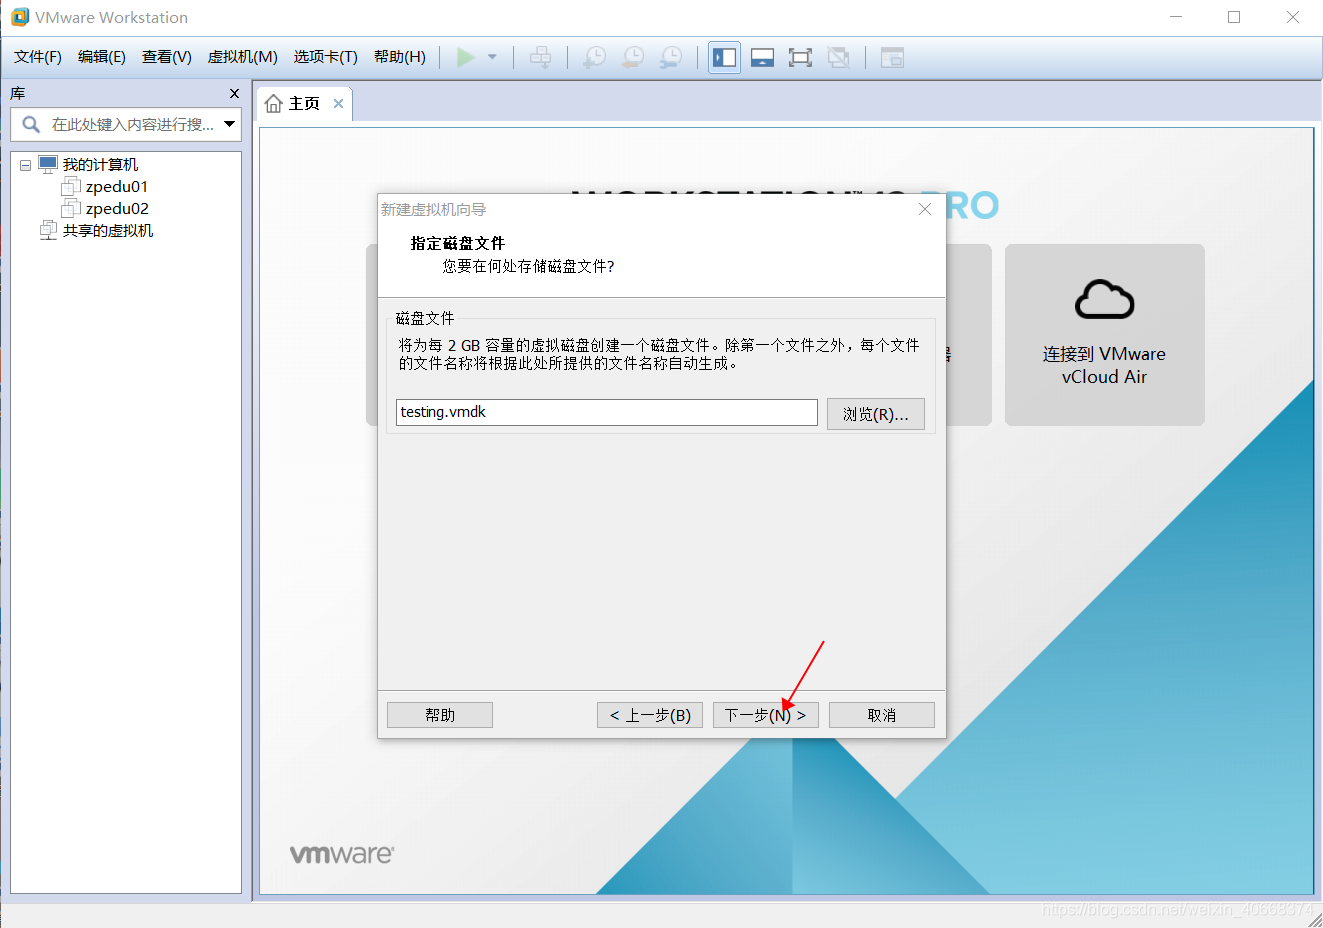Click the VMware Workstation title bar icon
This screenshot has height=928, width=1323.
[x=20, y=17]
